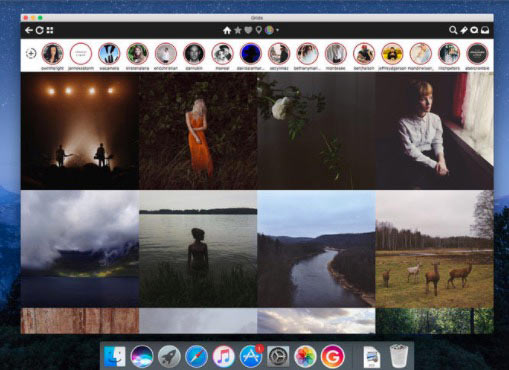Open the heart likes icon
Screen dimensions: 509x370
248,30
